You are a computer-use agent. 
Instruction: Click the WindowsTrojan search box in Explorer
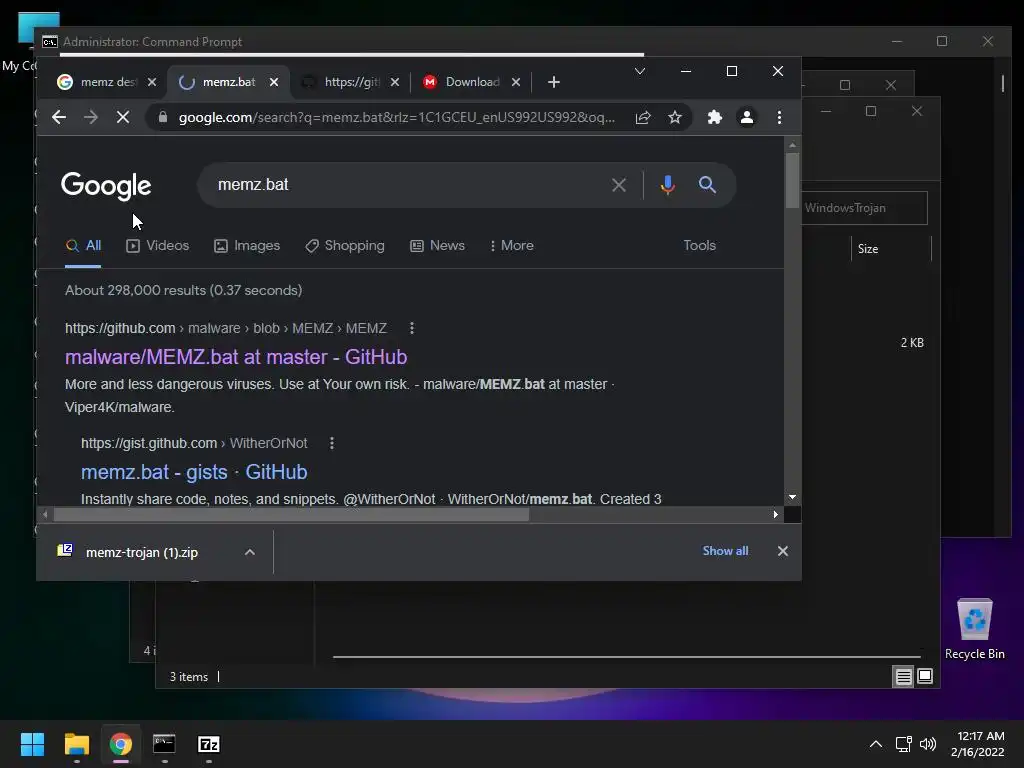point(864,208)
